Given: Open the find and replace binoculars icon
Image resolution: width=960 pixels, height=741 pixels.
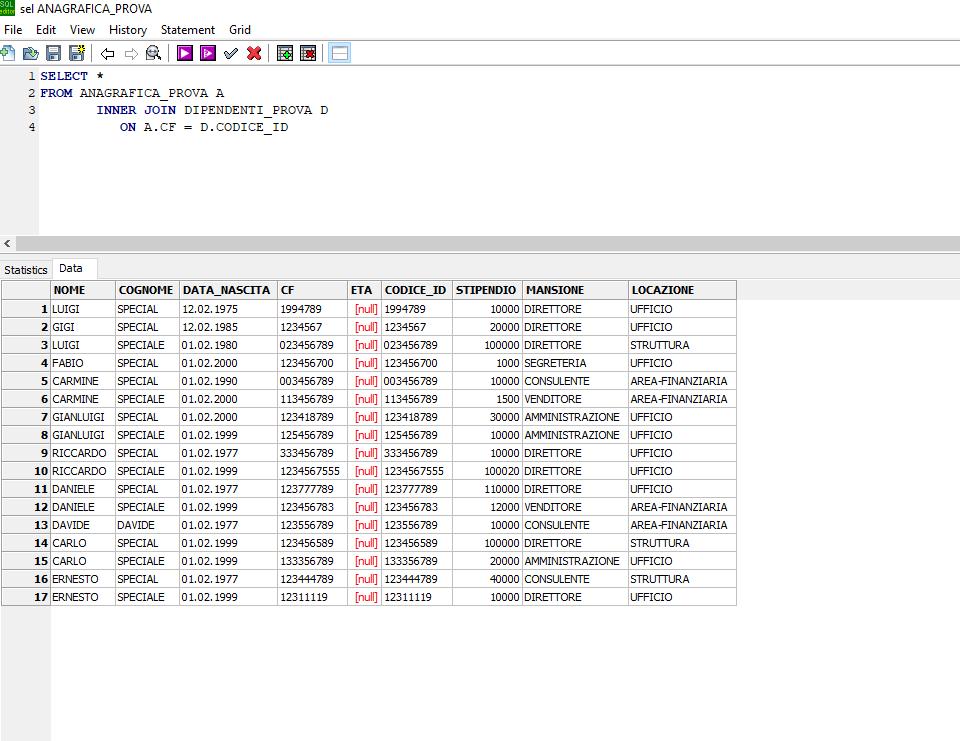Looking at the screenshot, I should pyautogui.click(x=154, y=53).
